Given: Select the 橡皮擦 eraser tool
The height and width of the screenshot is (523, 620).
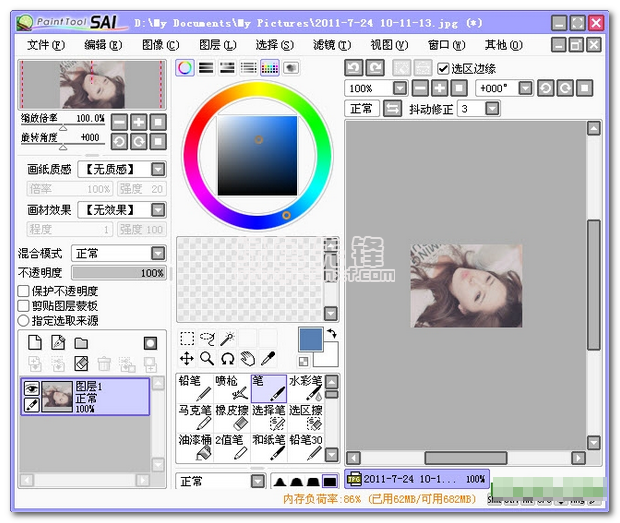Looking at the screenshot, I should point(232,417).
